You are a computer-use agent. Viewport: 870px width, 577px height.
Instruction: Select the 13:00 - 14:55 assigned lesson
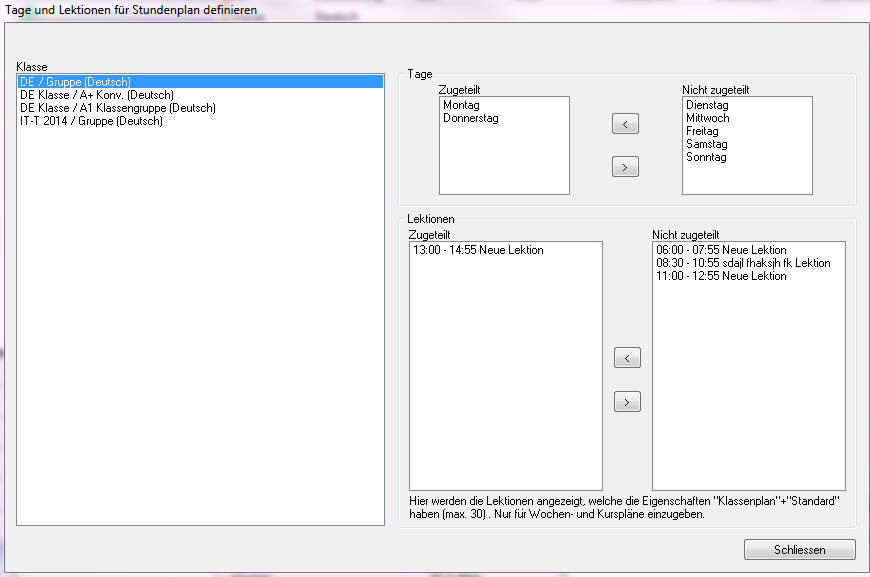(478, 250)
